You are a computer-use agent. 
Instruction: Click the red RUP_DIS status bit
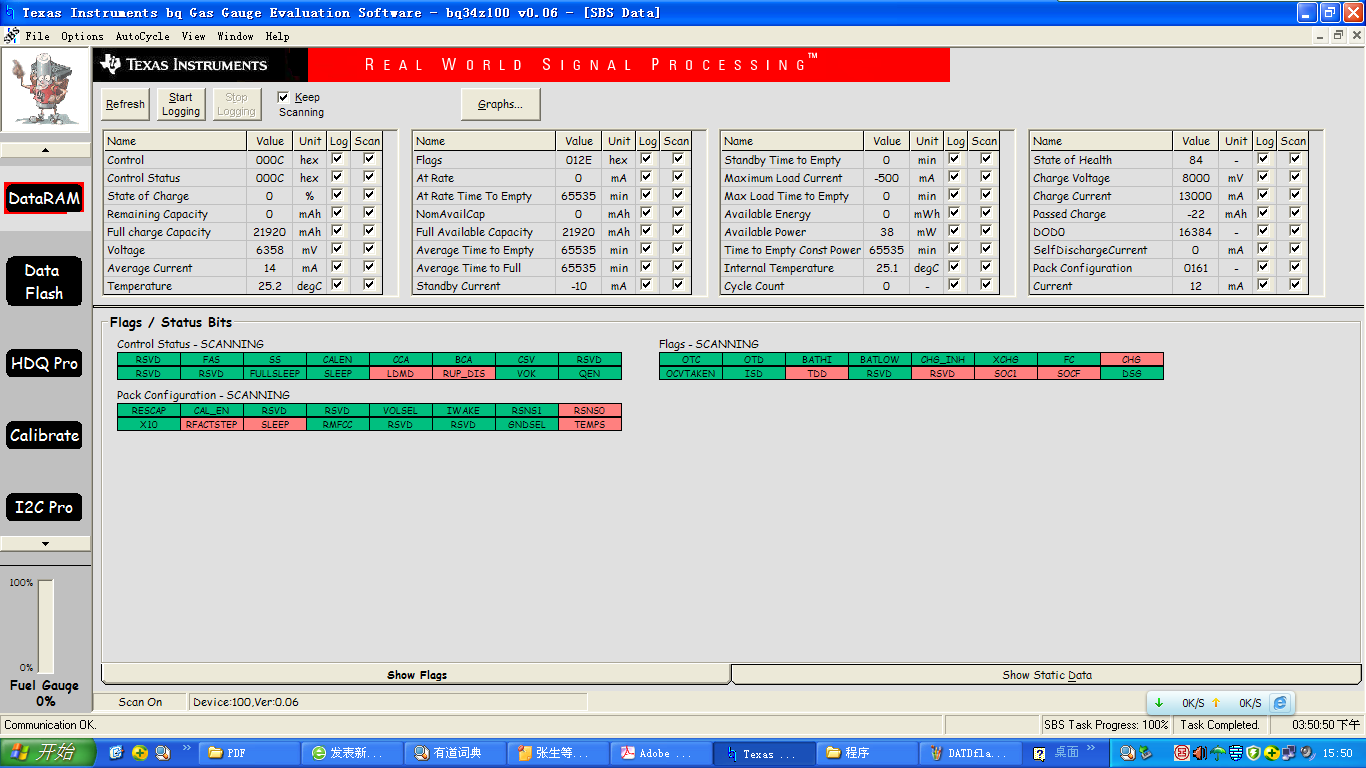[x=463, y=373]
